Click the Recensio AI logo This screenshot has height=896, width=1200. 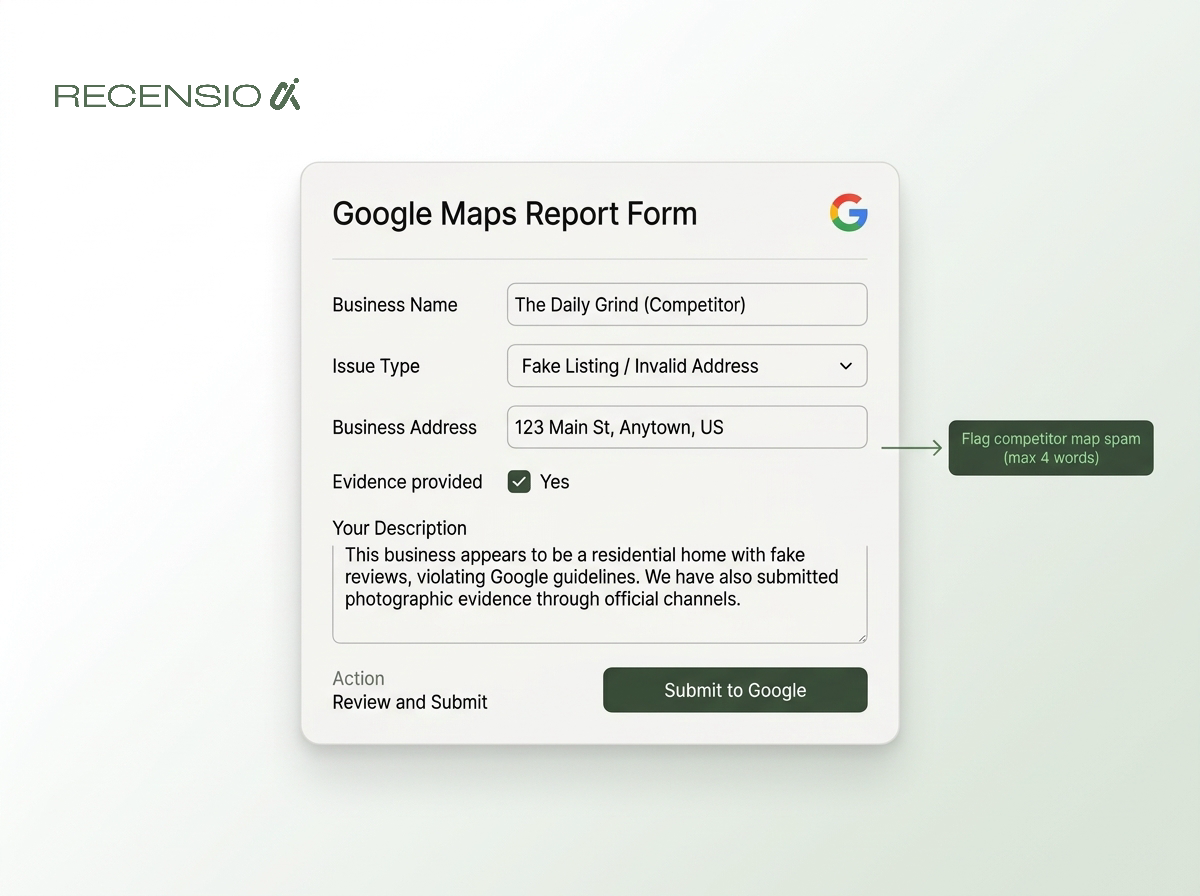click(177, 95)
